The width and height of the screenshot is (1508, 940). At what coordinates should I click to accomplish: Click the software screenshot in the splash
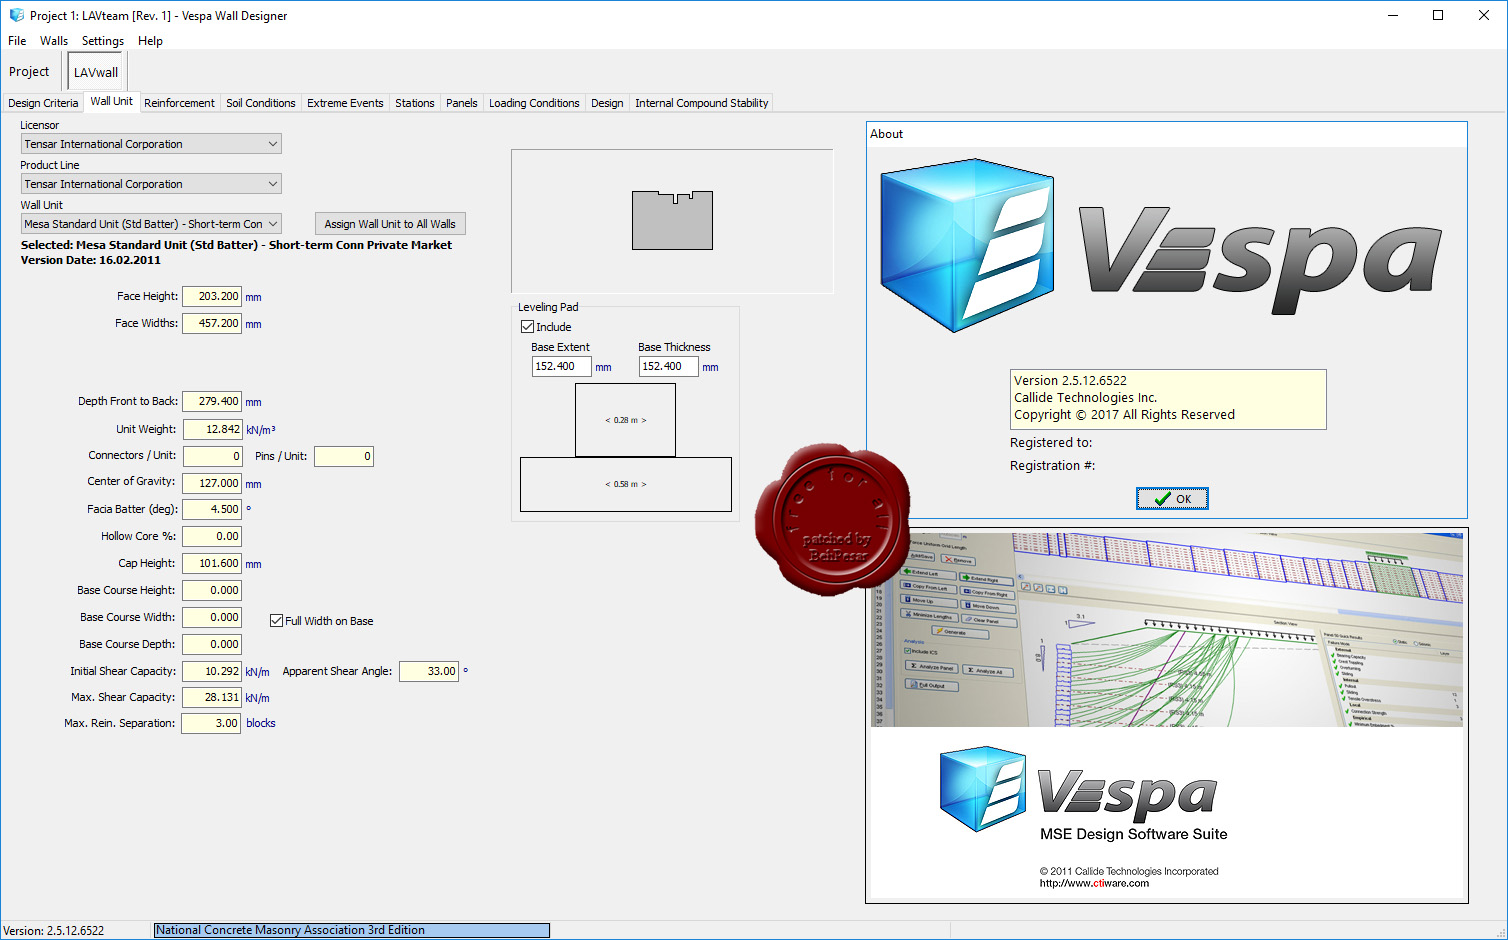pyautogui.click(x=1167, y=630)
